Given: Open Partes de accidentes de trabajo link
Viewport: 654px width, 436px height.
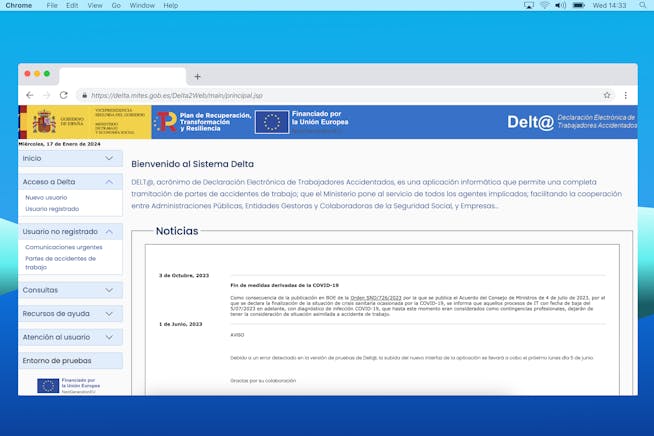Looking at the screenshot, I should [x=60, y=263].
